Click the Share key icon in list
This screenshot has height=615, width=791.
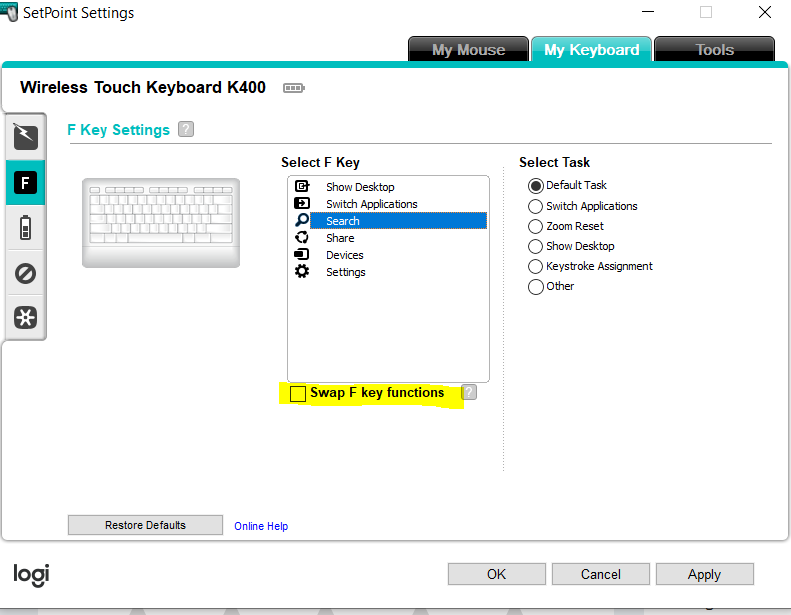(x=302, y=237)
